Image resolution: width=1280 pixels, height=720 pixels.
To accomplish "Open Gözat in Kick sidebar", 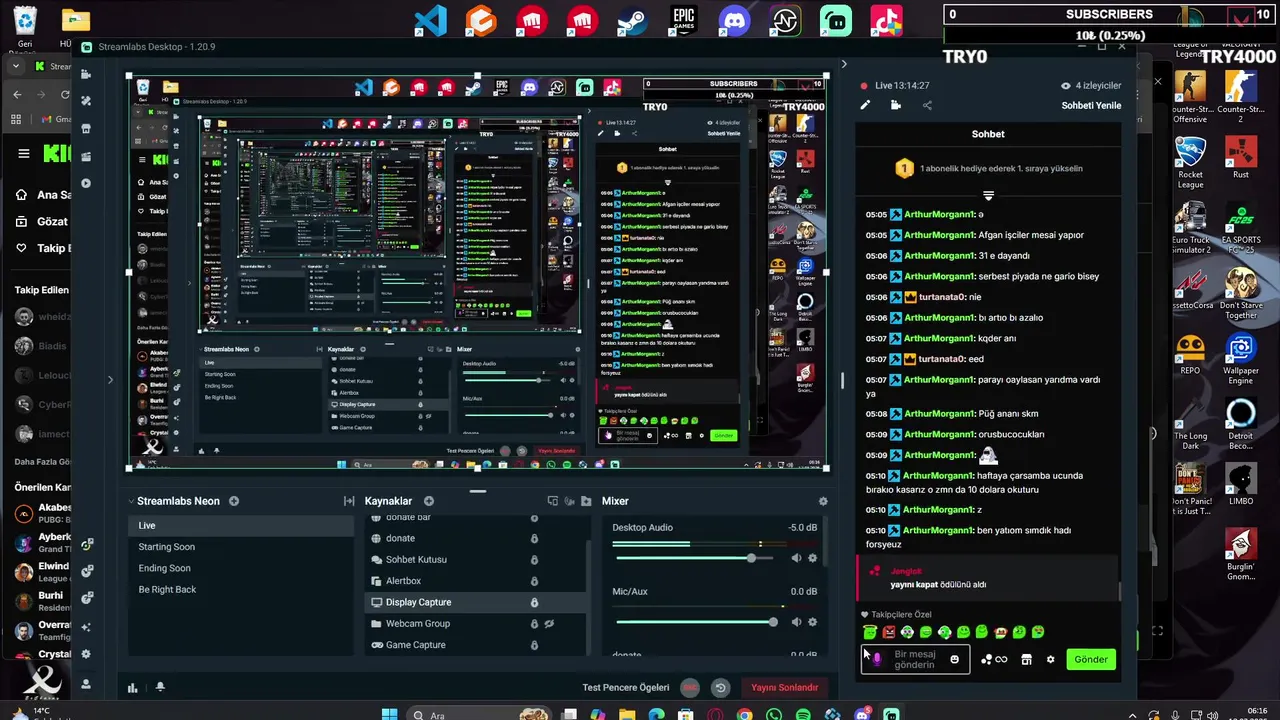I will pos(42,221).
